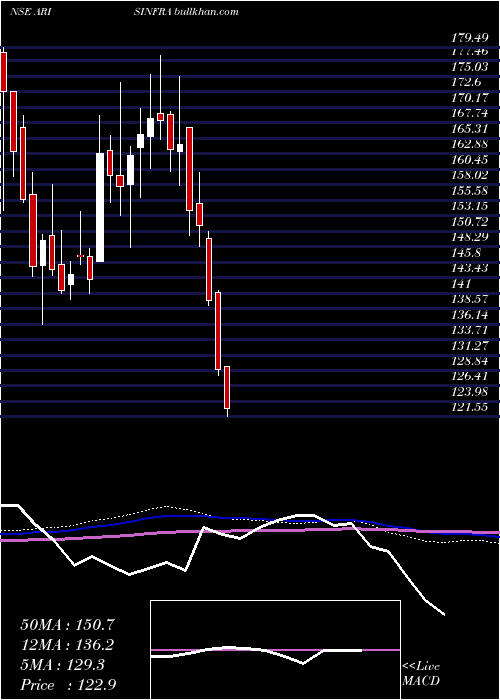Click the 162.88 price level label
This screenshot has width=500, height=700.
click(x=470, y=144)
